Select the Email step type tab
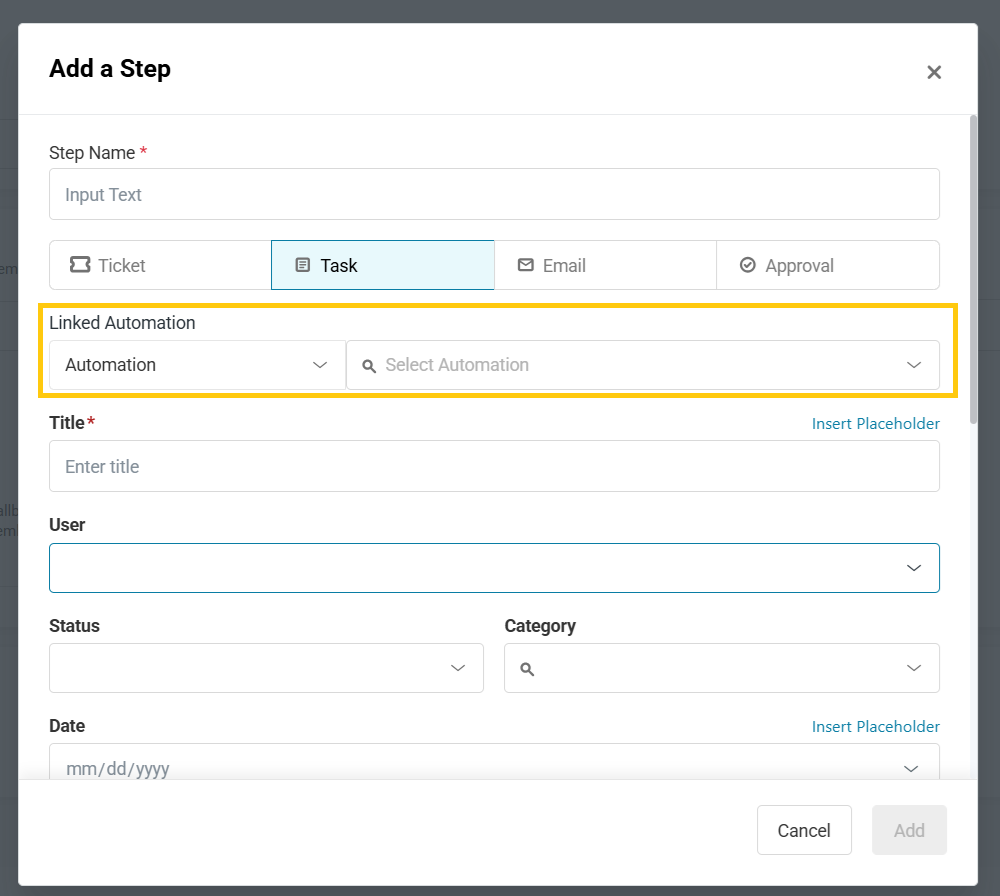The image size is (1000, 896). click(x=605, y=265)
